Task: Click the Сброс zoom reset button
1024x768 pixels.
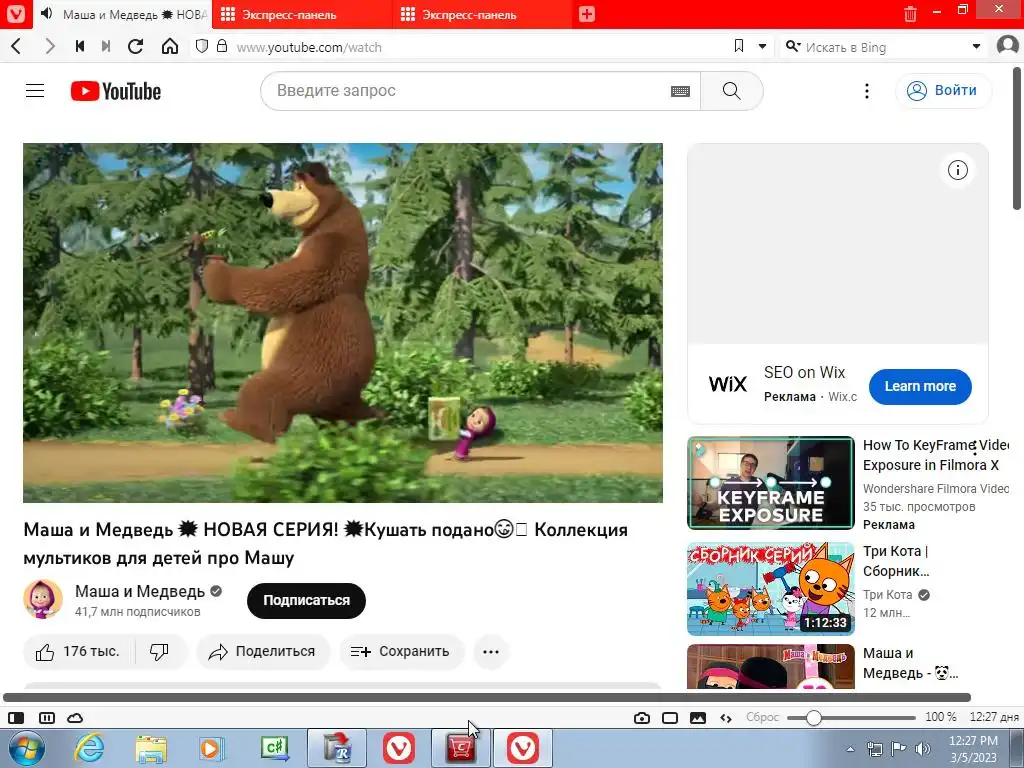Action: click(762, 717)
